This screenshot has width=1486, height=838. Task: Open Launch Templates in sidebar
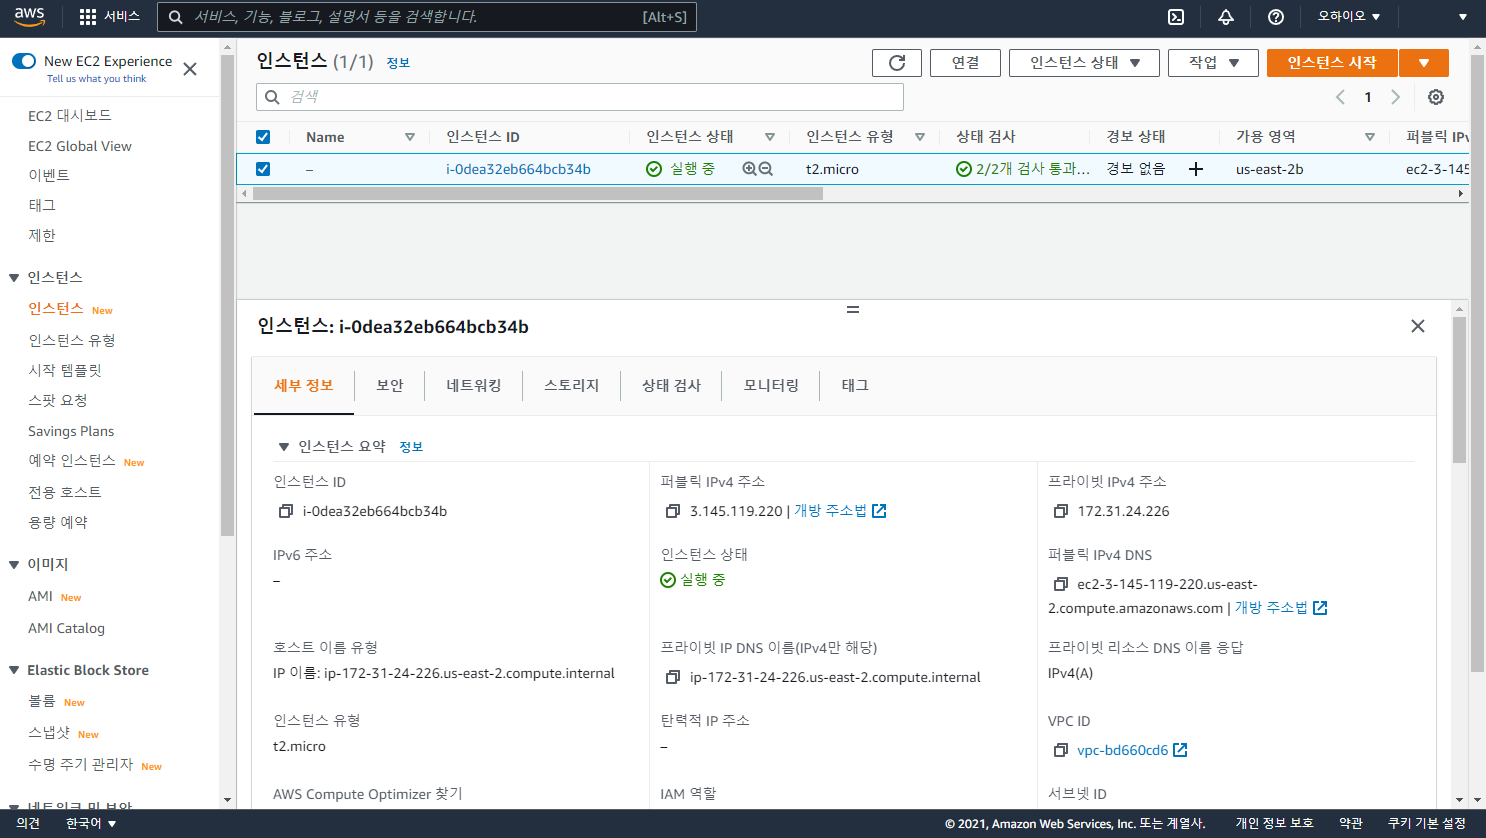[x=65, y=371]
